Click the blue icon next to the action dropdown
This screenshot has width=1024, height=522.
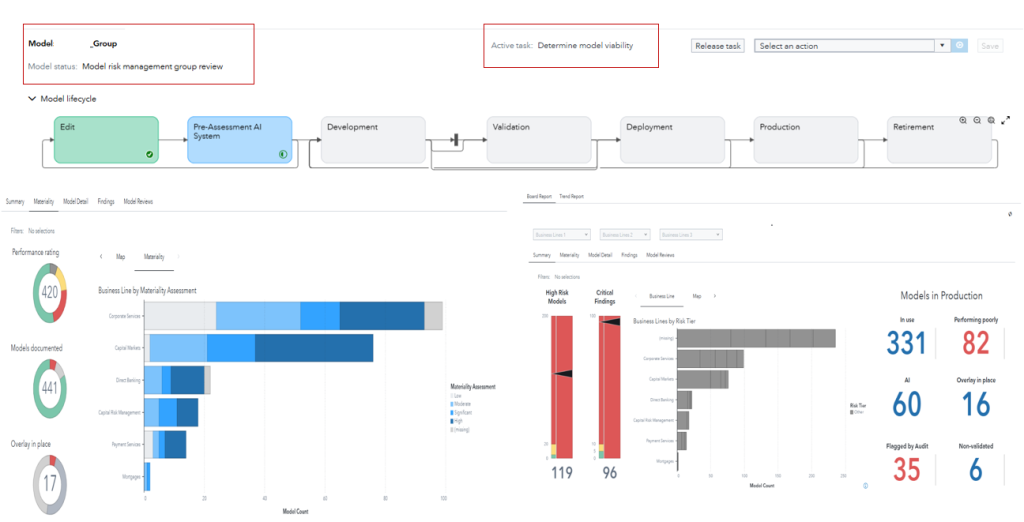960,46
